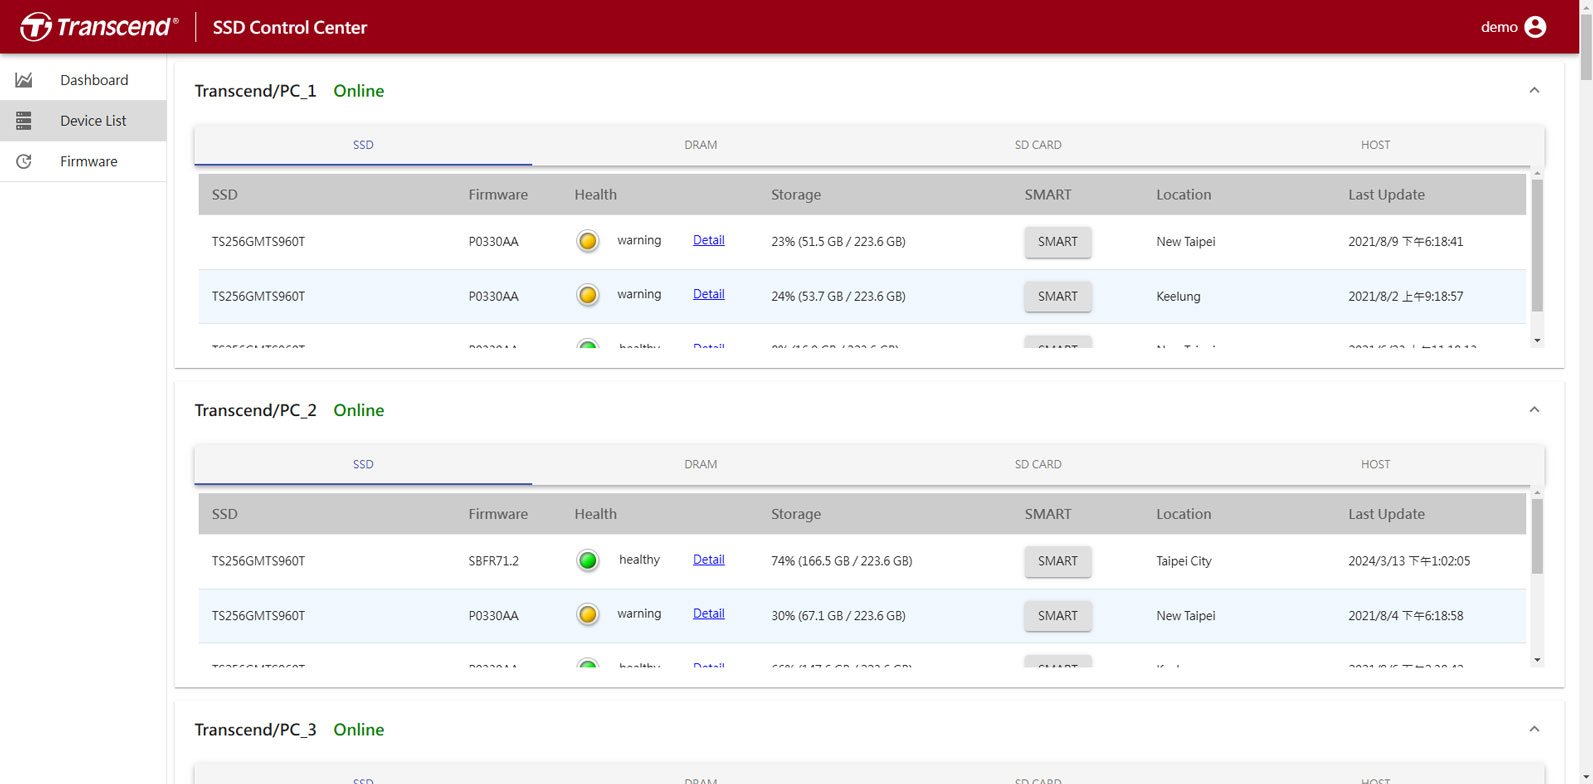
Task: Click the page's main vertical scrollbar
Action: pyautogui.click(x=1586, y=45)
